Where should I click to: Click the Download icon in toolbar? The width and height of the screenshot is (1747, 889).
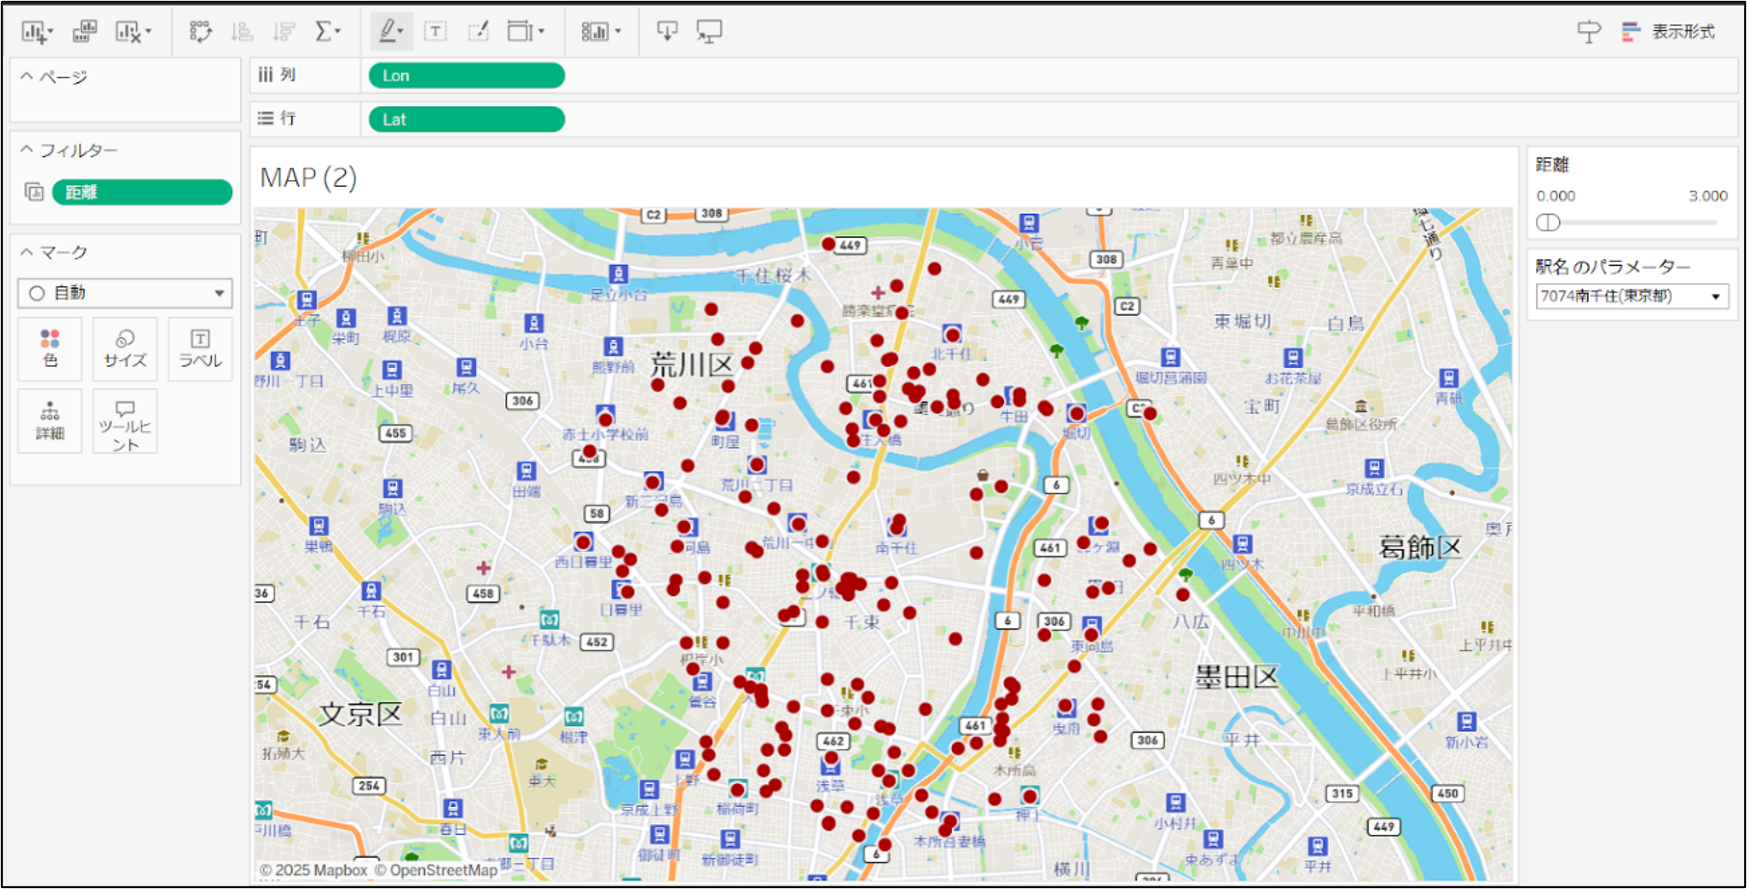667,32
